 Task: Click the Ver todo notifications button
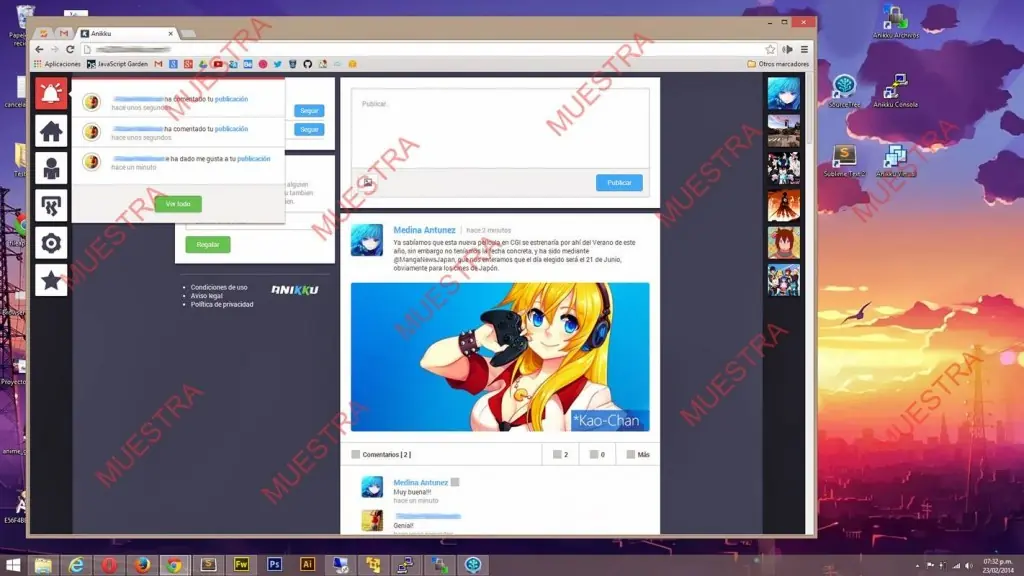178,204
